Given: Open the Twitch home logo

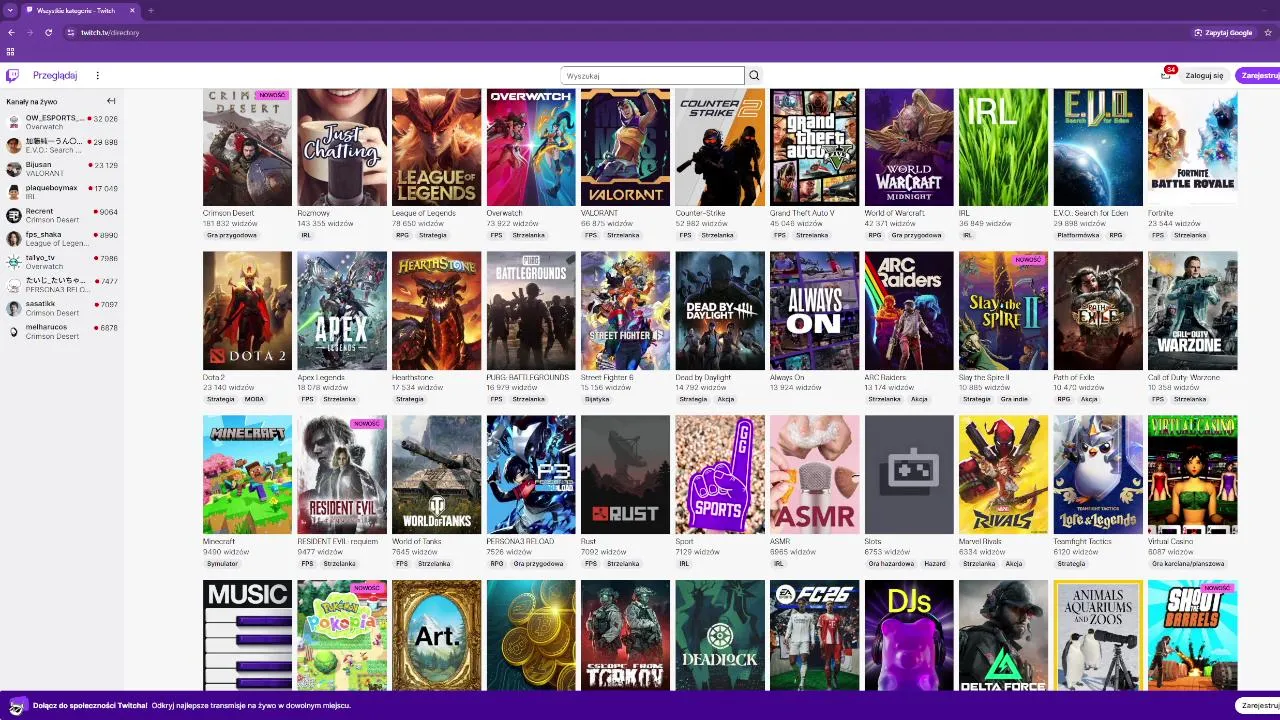Looking at the screenshot, I should pos(12,75).
